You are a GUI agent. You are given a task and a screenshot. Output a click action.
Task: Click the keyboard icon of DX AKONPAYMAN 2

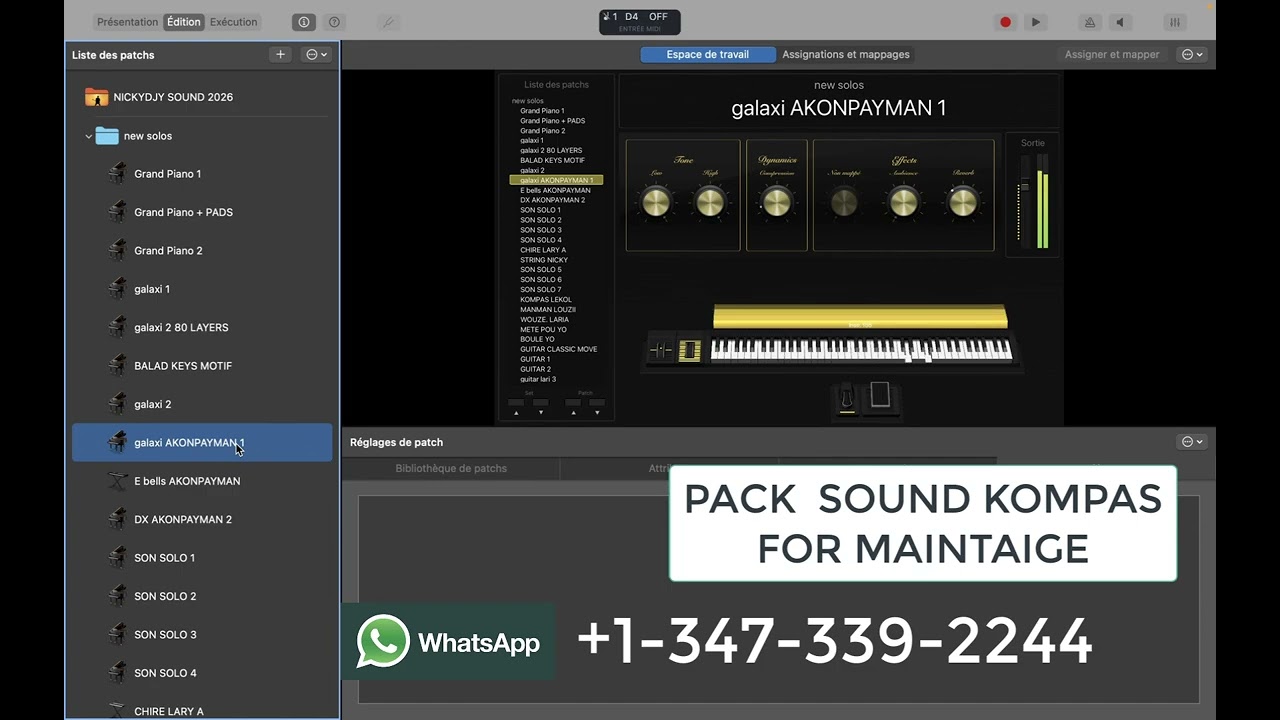pyautogui.click(x=117, y=519)
